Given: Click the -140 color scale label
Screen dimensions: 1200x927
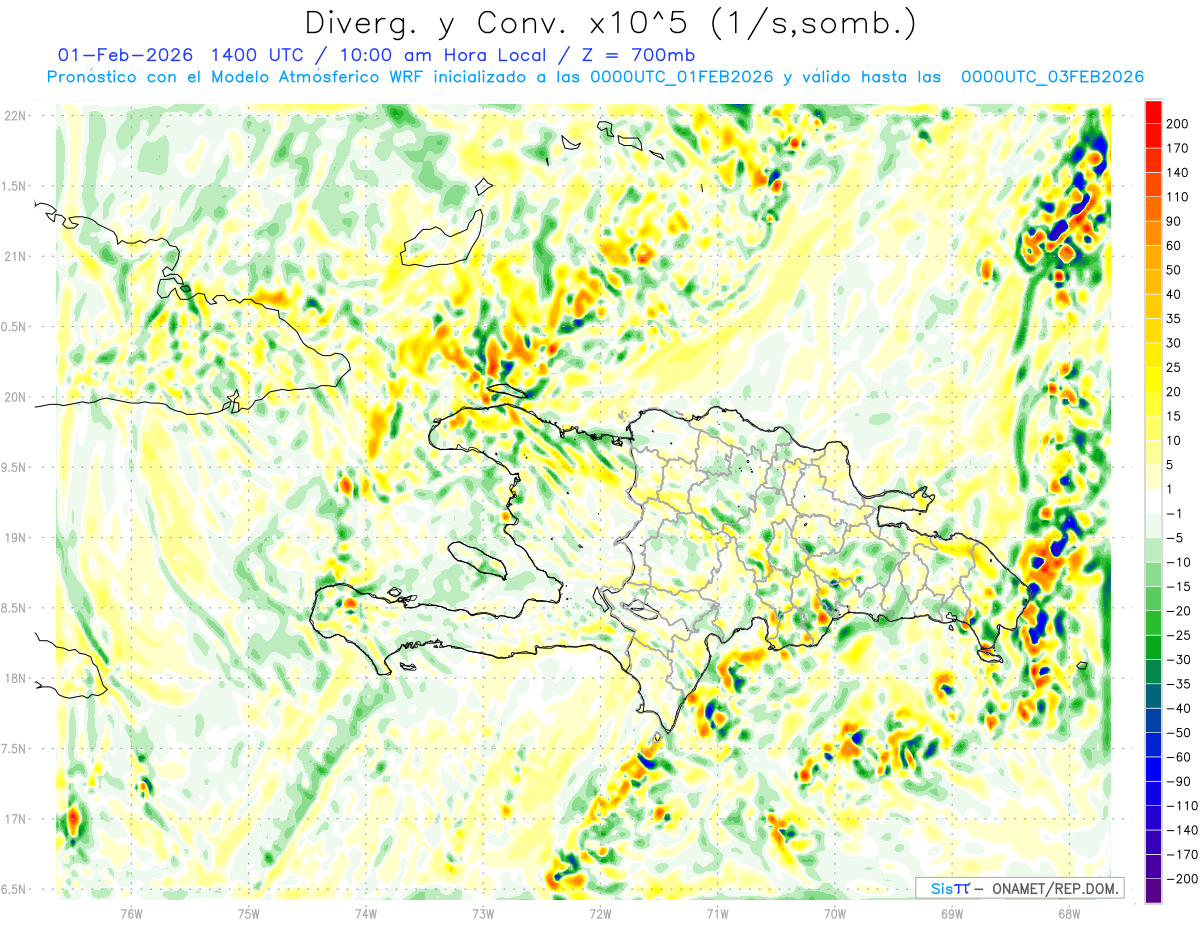Looking at the screenshot, I should (1182, 830).
